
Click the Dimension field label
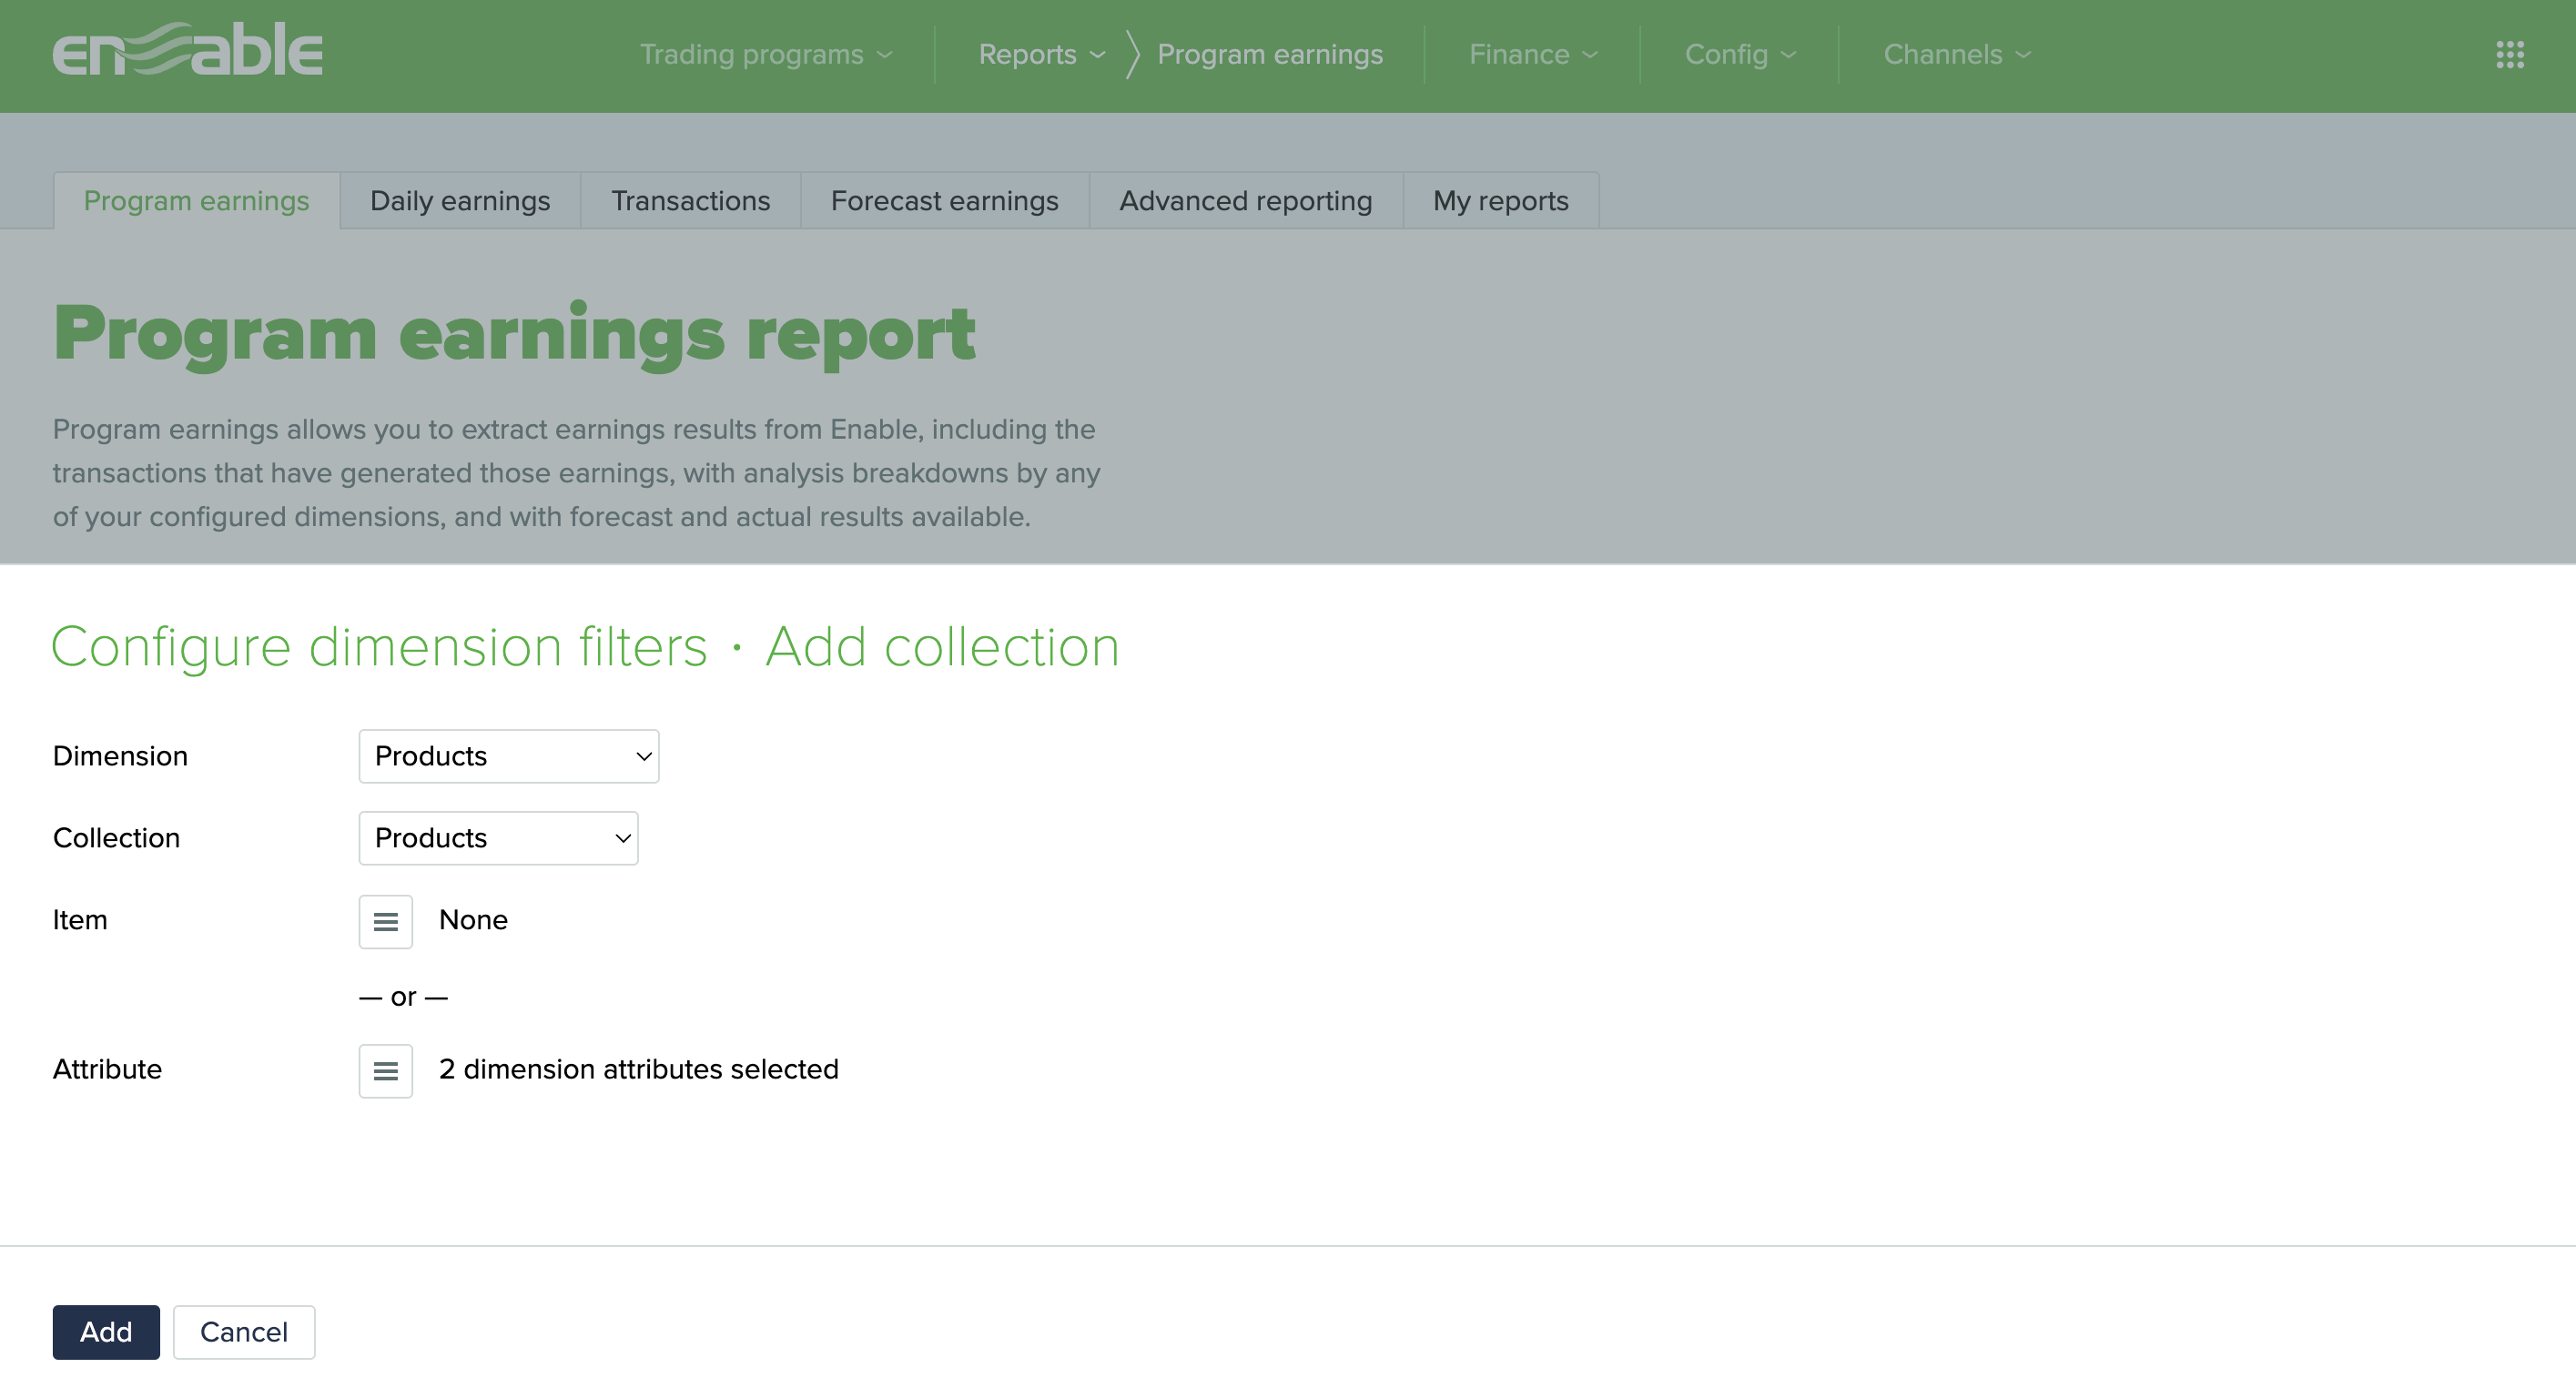[120, 756]
